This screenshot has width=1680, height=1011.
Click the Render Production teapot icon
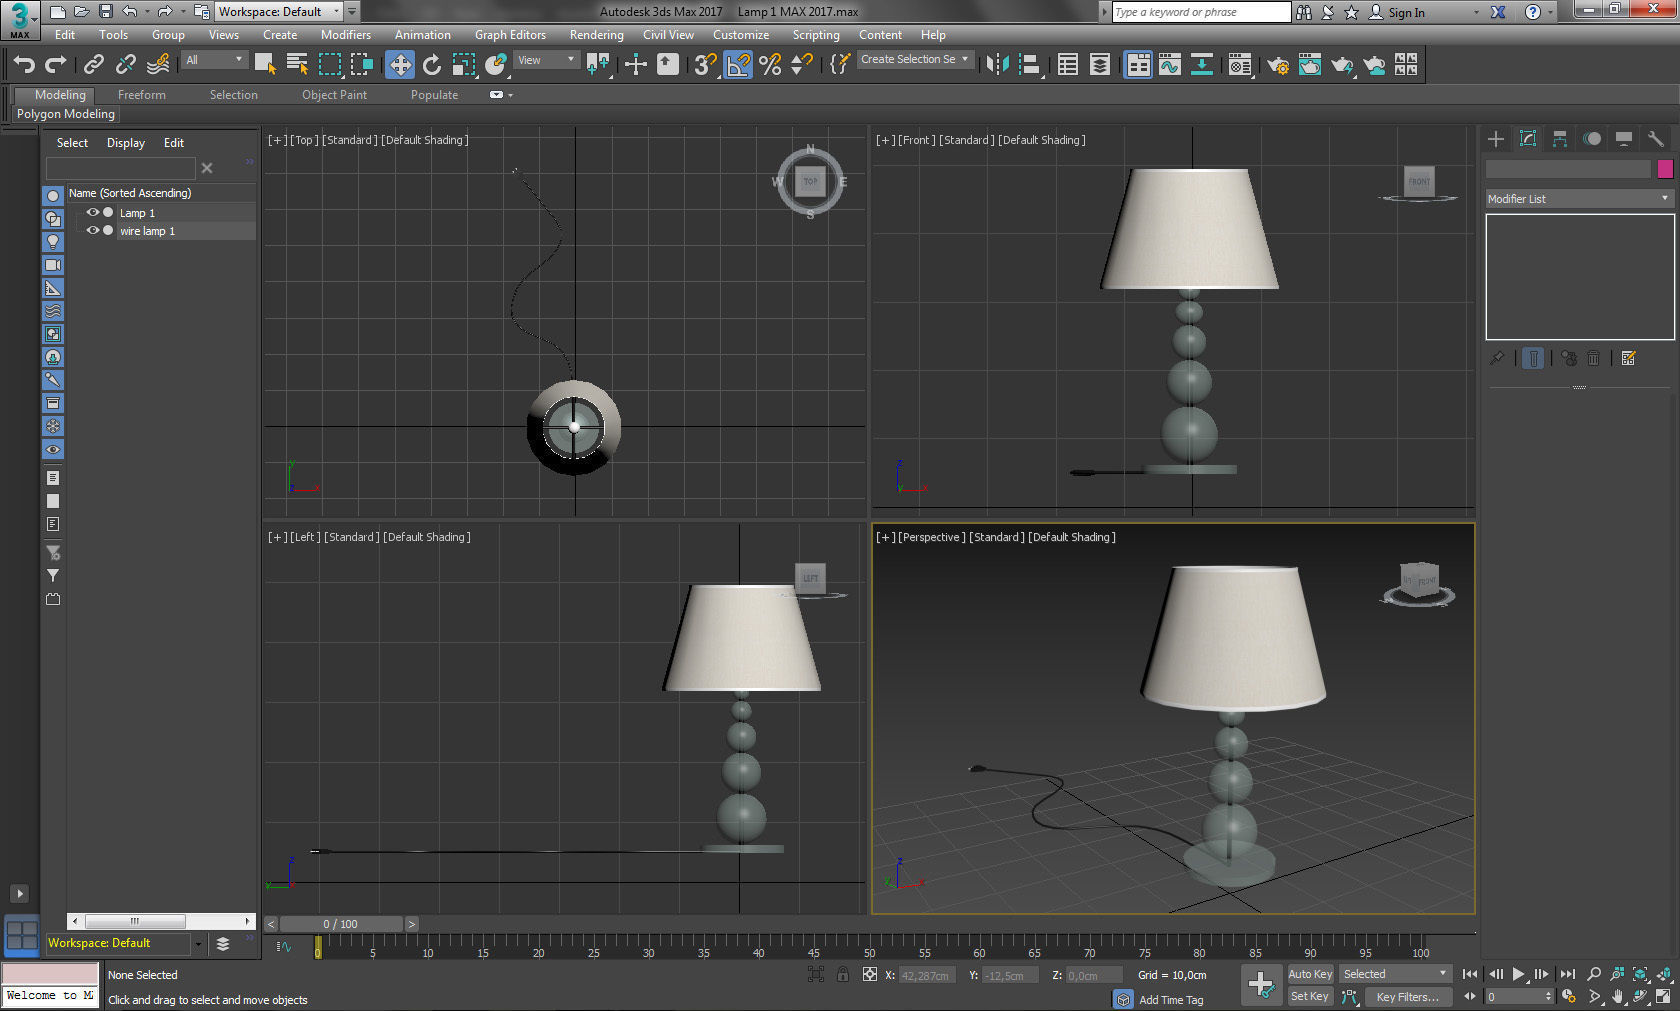click(1342, 65)
